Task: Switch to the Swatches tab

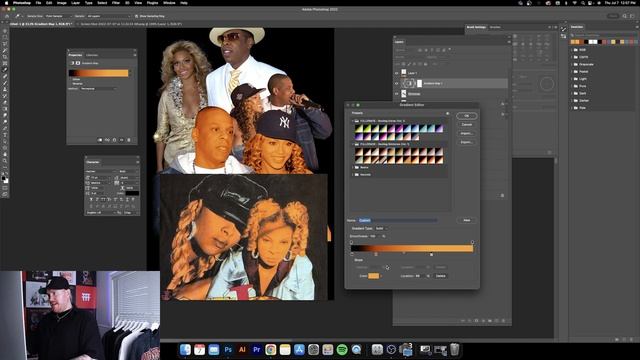Action: (x=577, y=27)
